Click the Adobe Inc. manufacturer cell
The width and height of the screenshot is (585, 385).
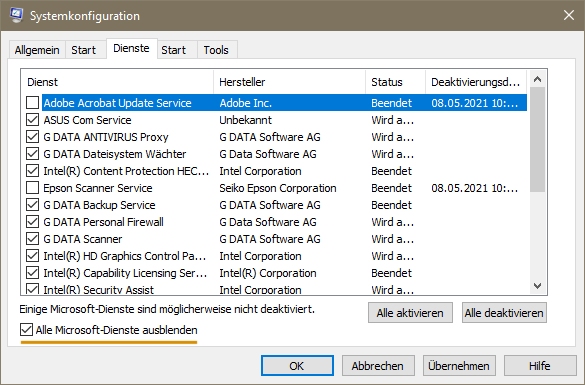245,103
